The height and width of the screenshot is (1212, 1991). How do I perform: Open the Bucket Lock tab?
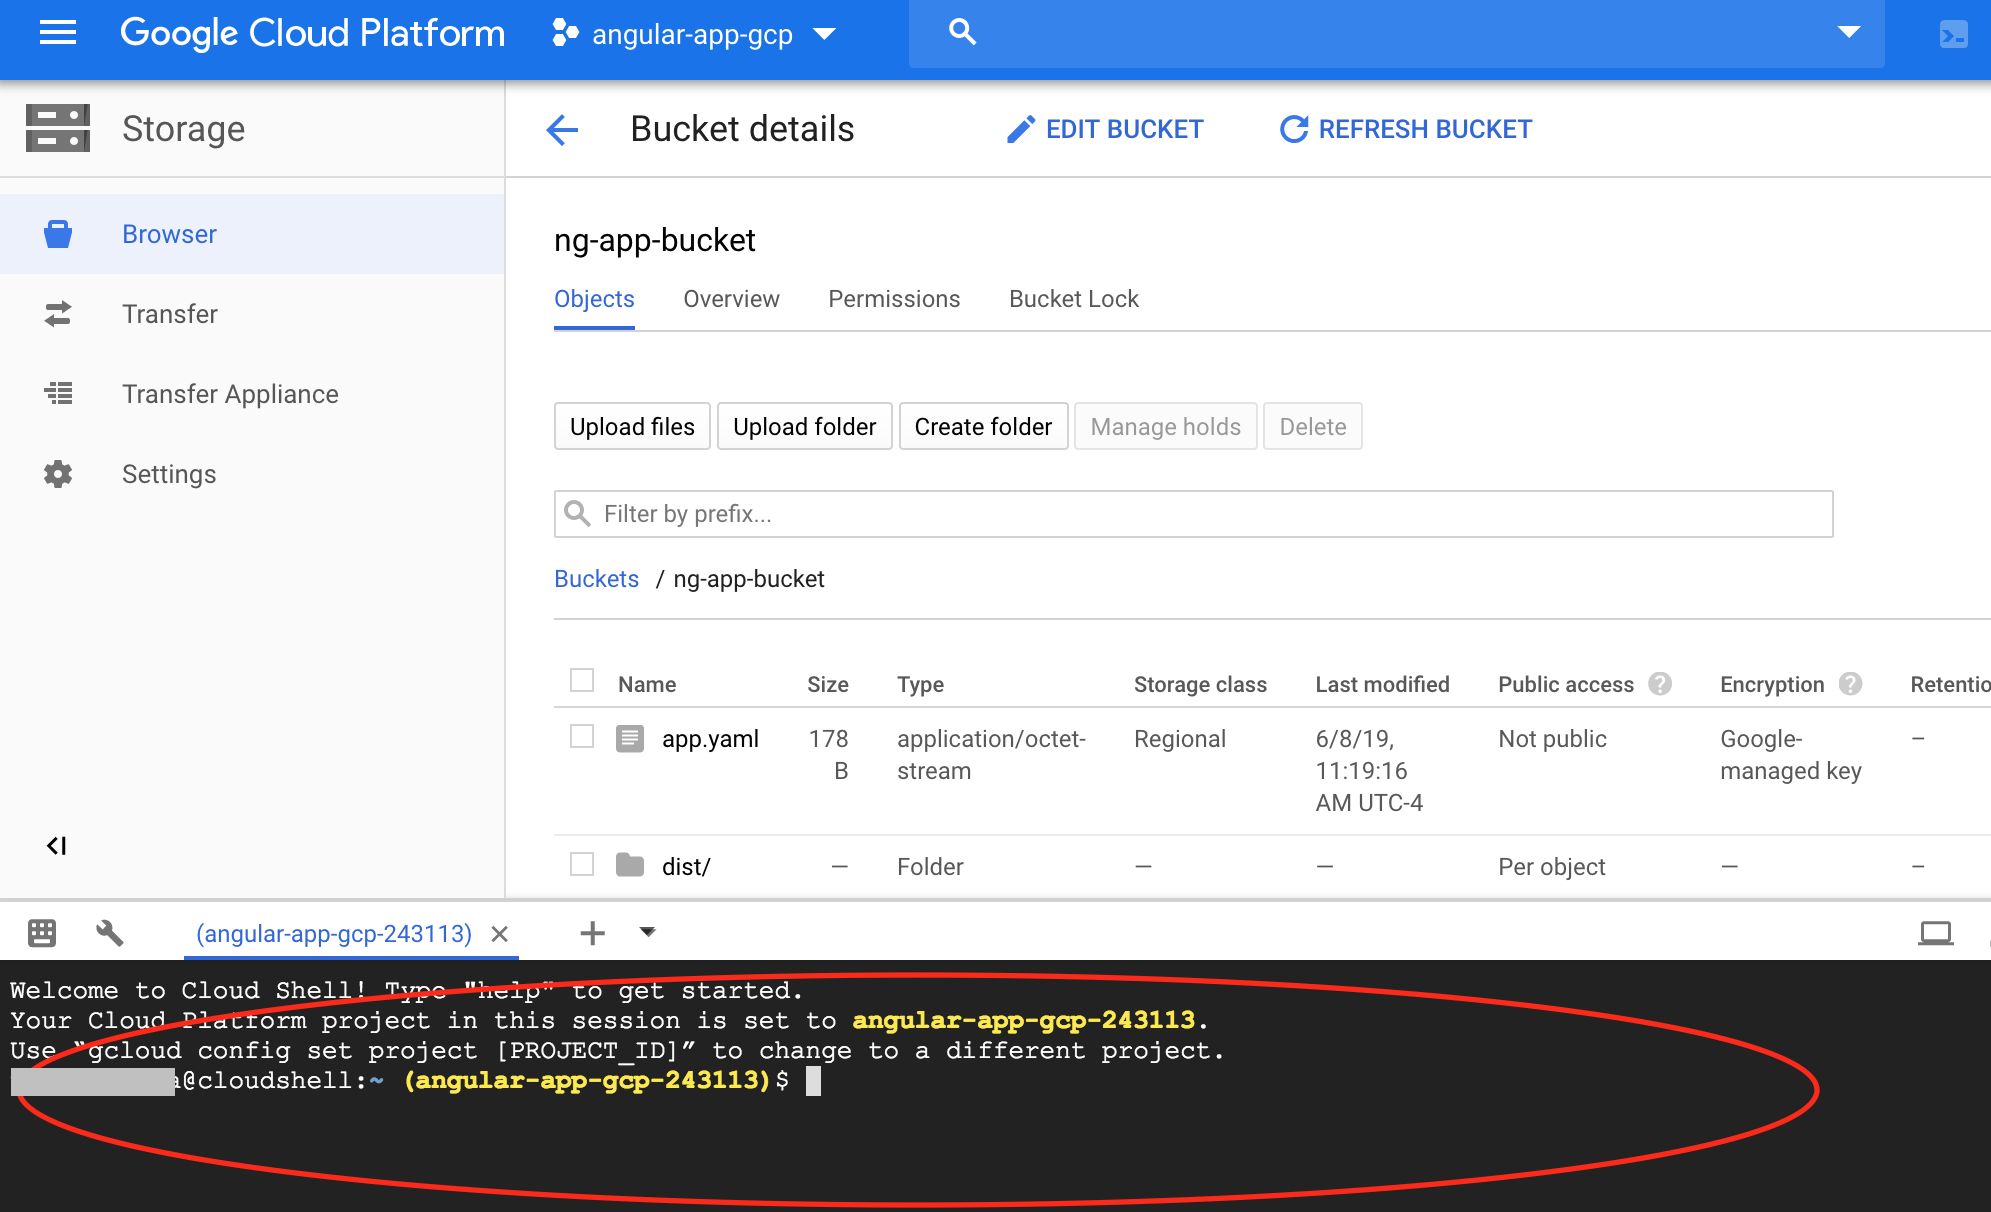(1073, 299)
